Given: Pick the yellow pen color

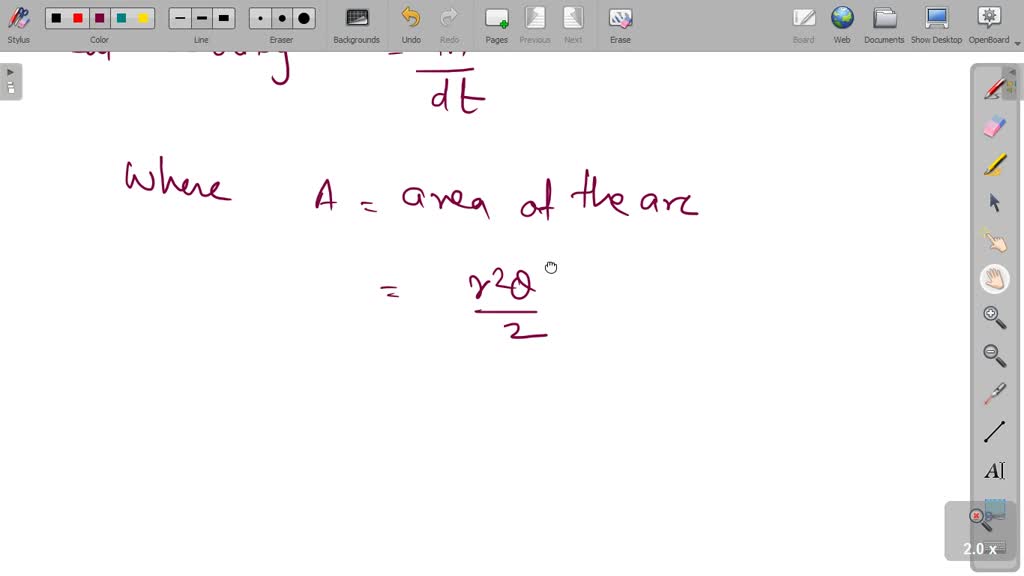Looking at the screenshot, I should [x=143, y=18].
